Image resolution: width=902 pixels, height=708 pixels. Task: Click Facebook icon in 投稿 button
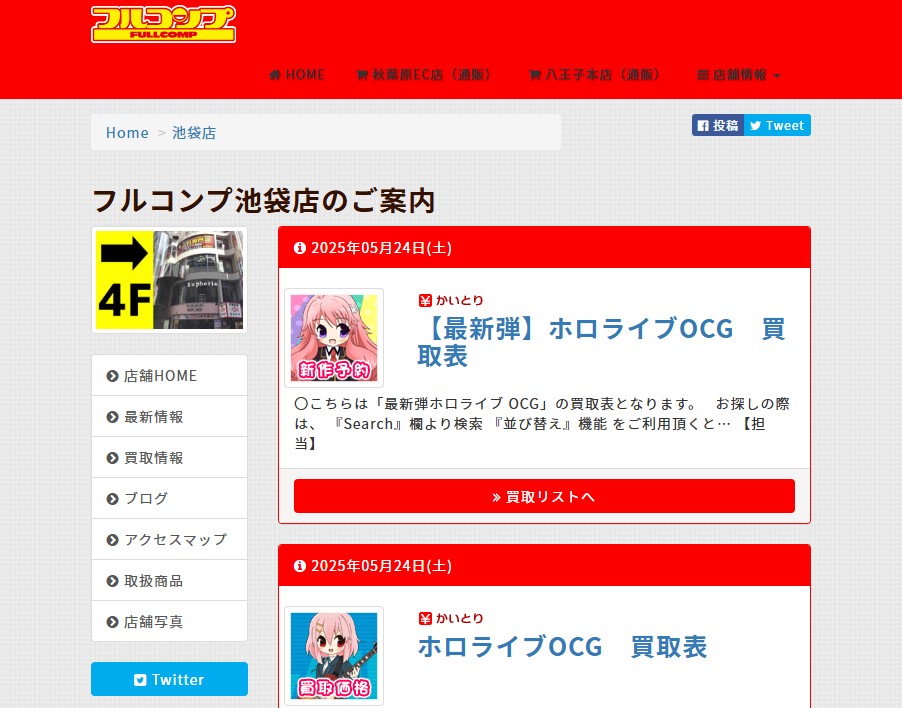coord(703,125)
